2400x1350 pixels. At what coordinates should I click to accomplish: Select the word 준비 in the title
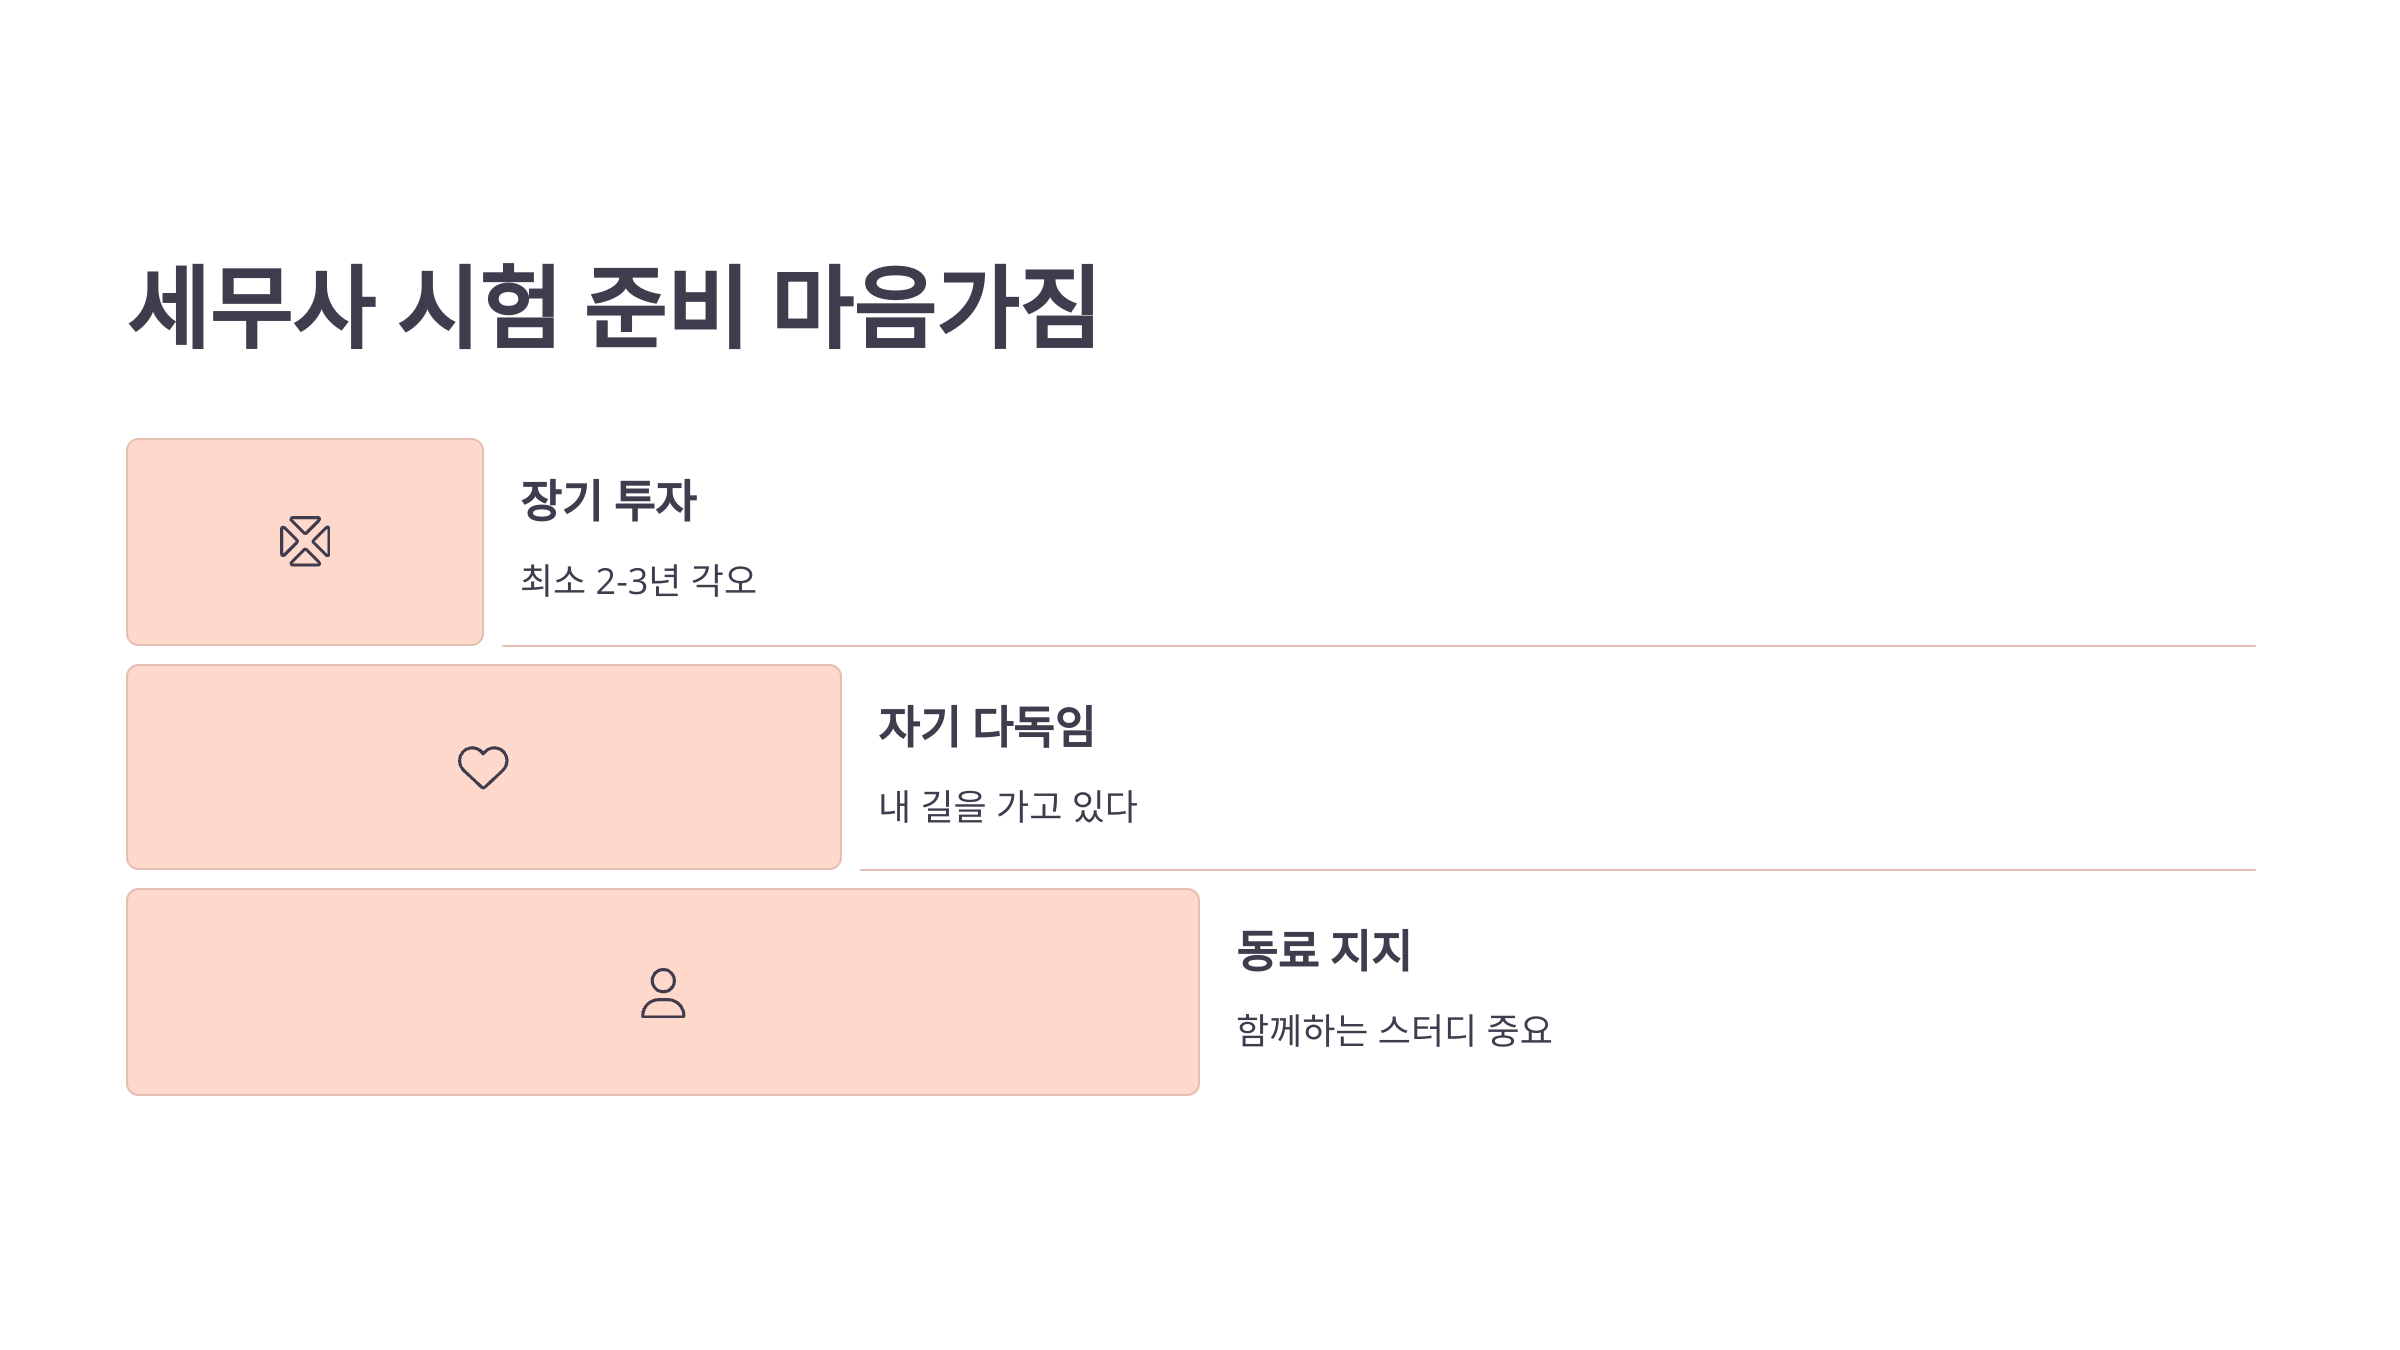[665, 307]
